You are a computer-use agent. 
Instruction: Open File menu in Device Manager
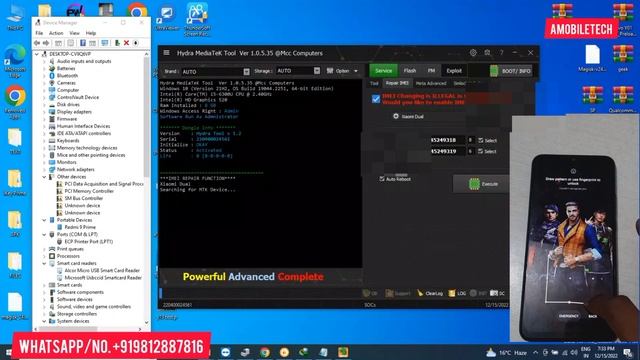pyautogui.click(x=39, y=33)
